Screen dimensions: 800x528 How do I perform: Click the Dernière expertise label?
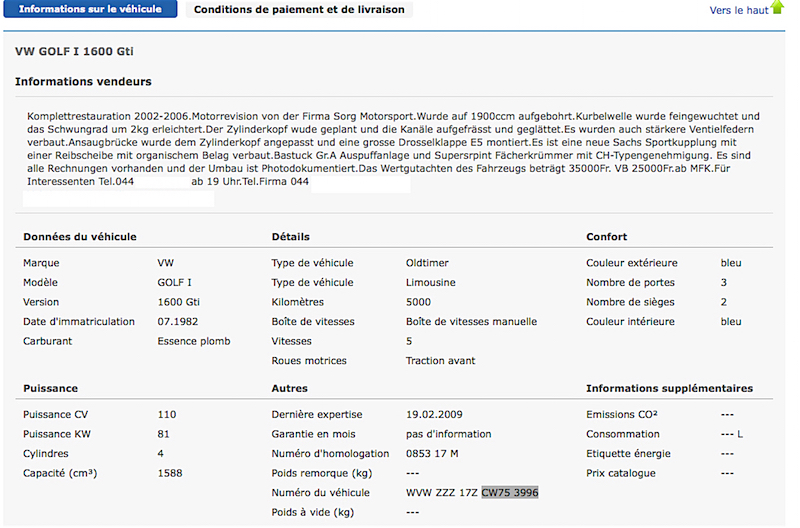tap(317, 414)
